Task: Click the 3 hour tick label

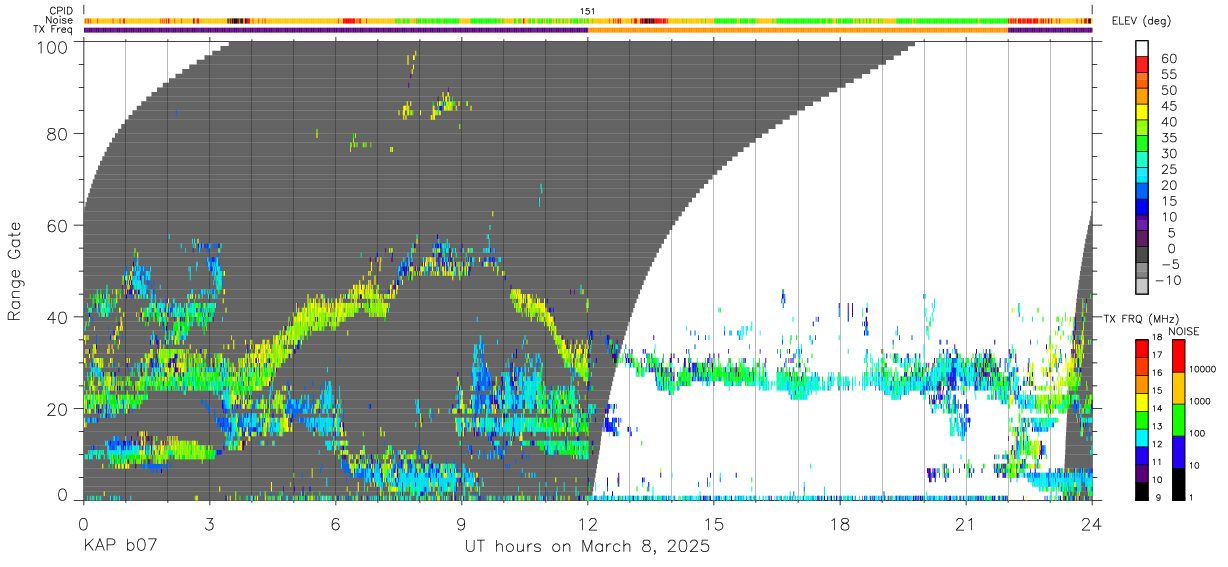Action: click(210, 524)
